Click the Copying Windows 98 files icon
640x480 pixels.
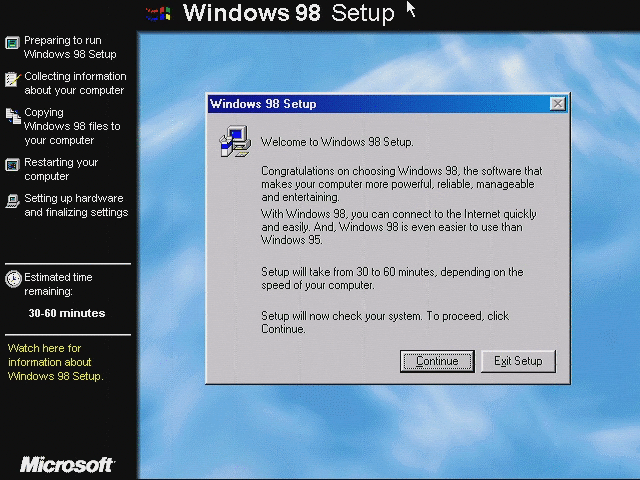[13, 116]
